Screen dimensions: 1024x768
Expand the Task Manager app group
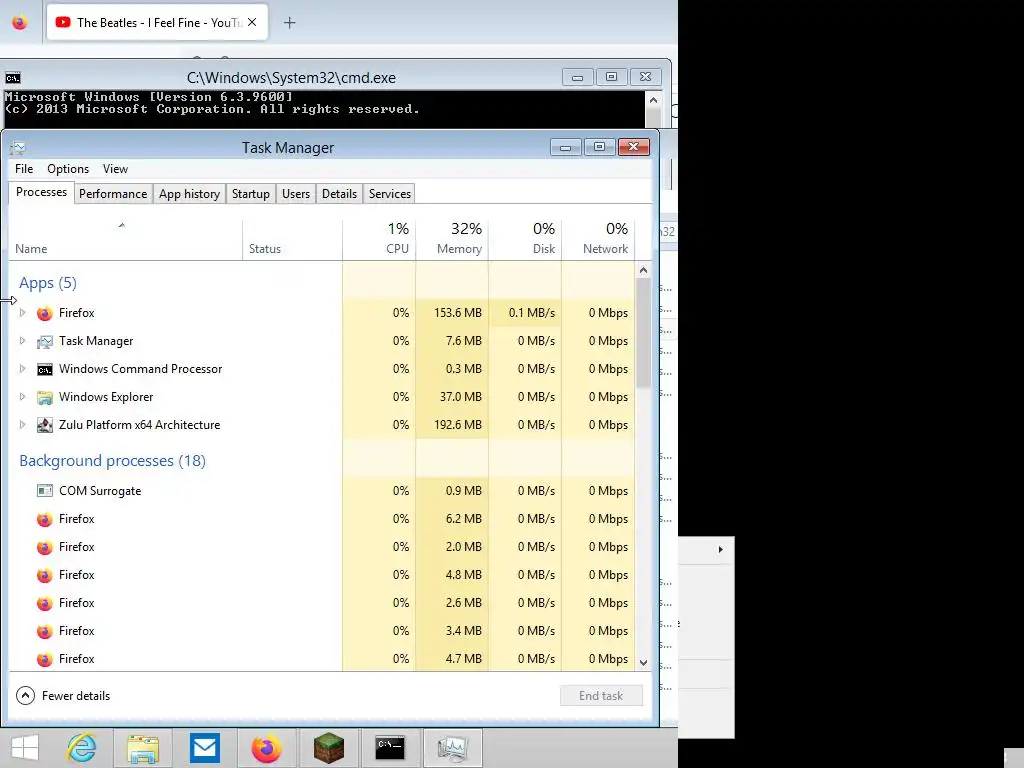coord(22,341)
